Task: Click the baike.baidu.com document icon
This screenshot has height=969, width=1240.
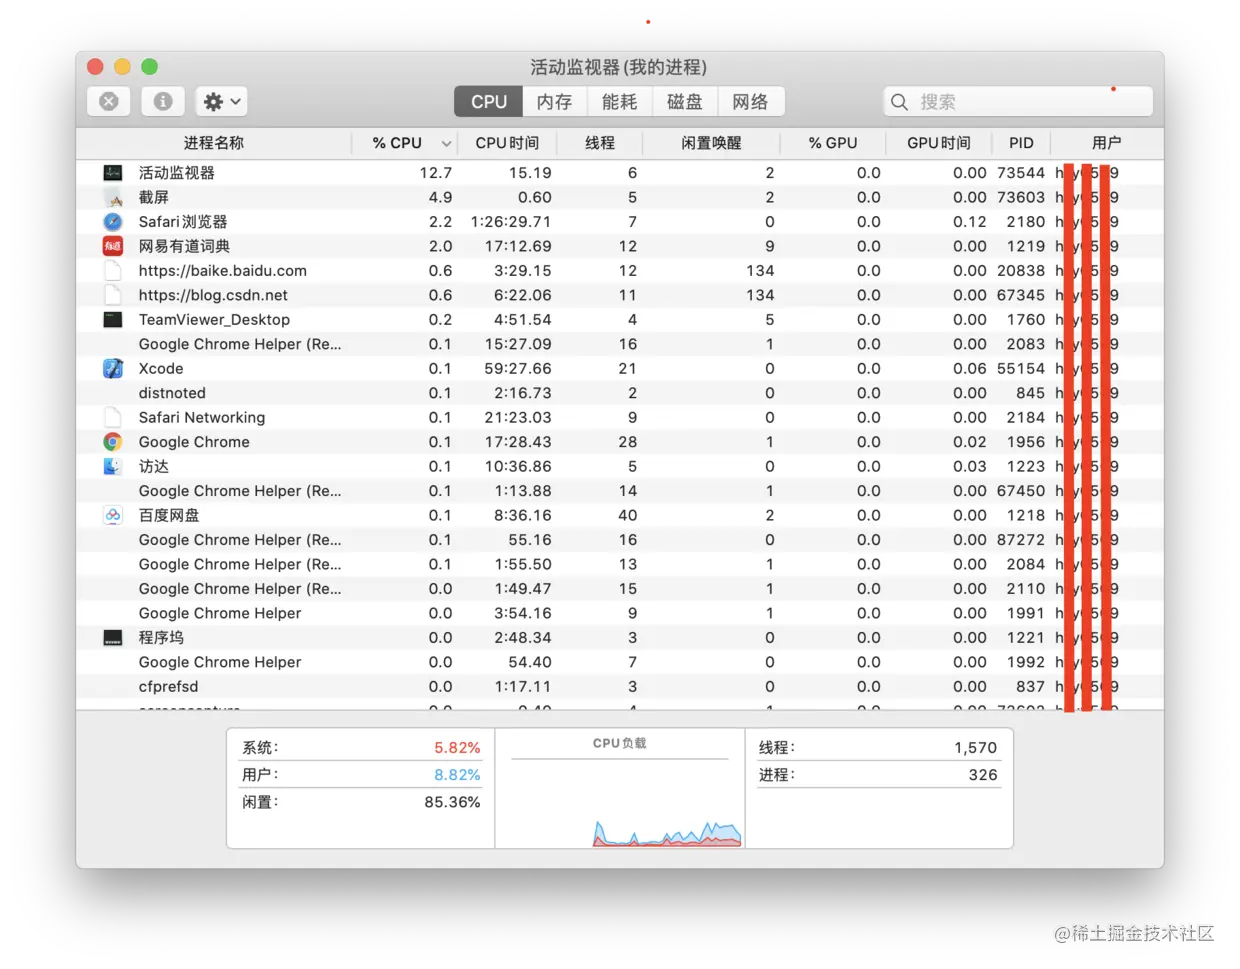Action: [113, 271]
